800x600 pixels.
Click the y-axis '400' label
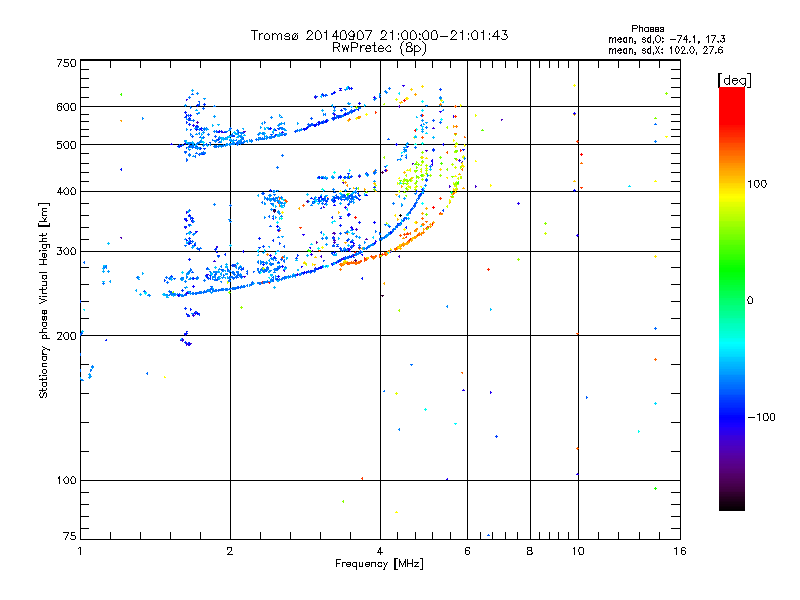pos(66,191)
